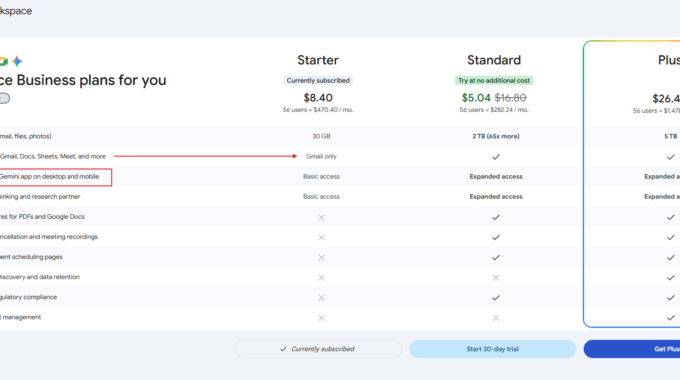Click Standard Expanded access in Gemini app row
680x380 pixels.
[496, 177]
